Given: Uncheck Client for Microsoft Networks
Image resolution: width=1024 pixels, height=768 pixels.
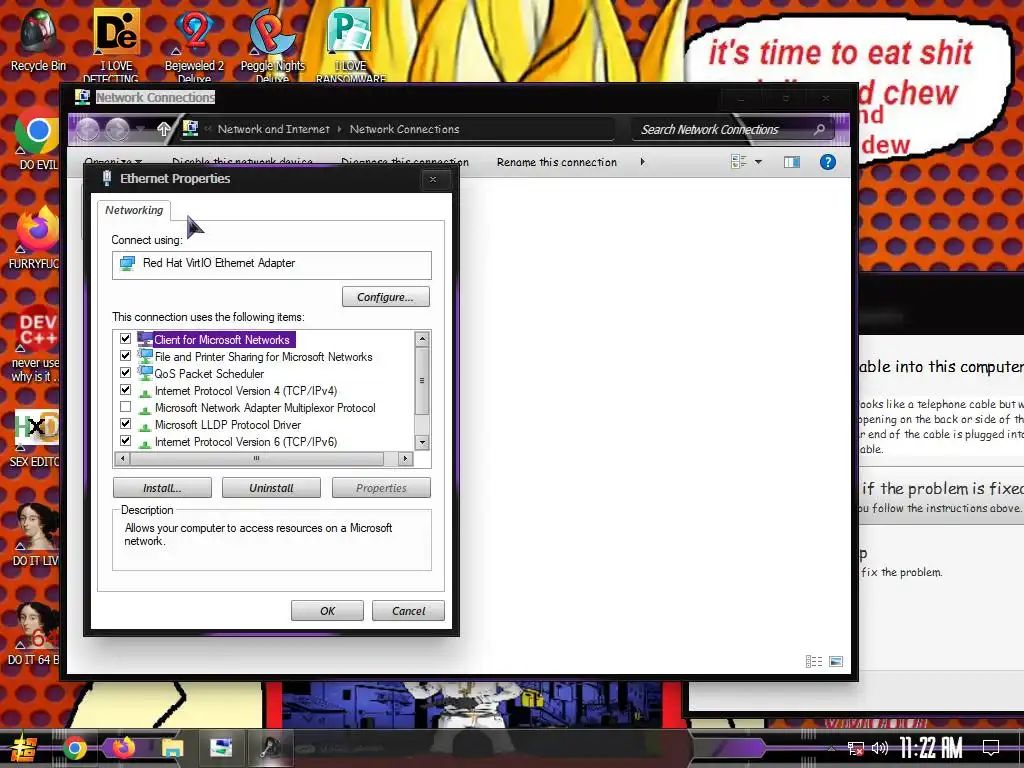Looking at the screenshot, I should tap(125, 338).
